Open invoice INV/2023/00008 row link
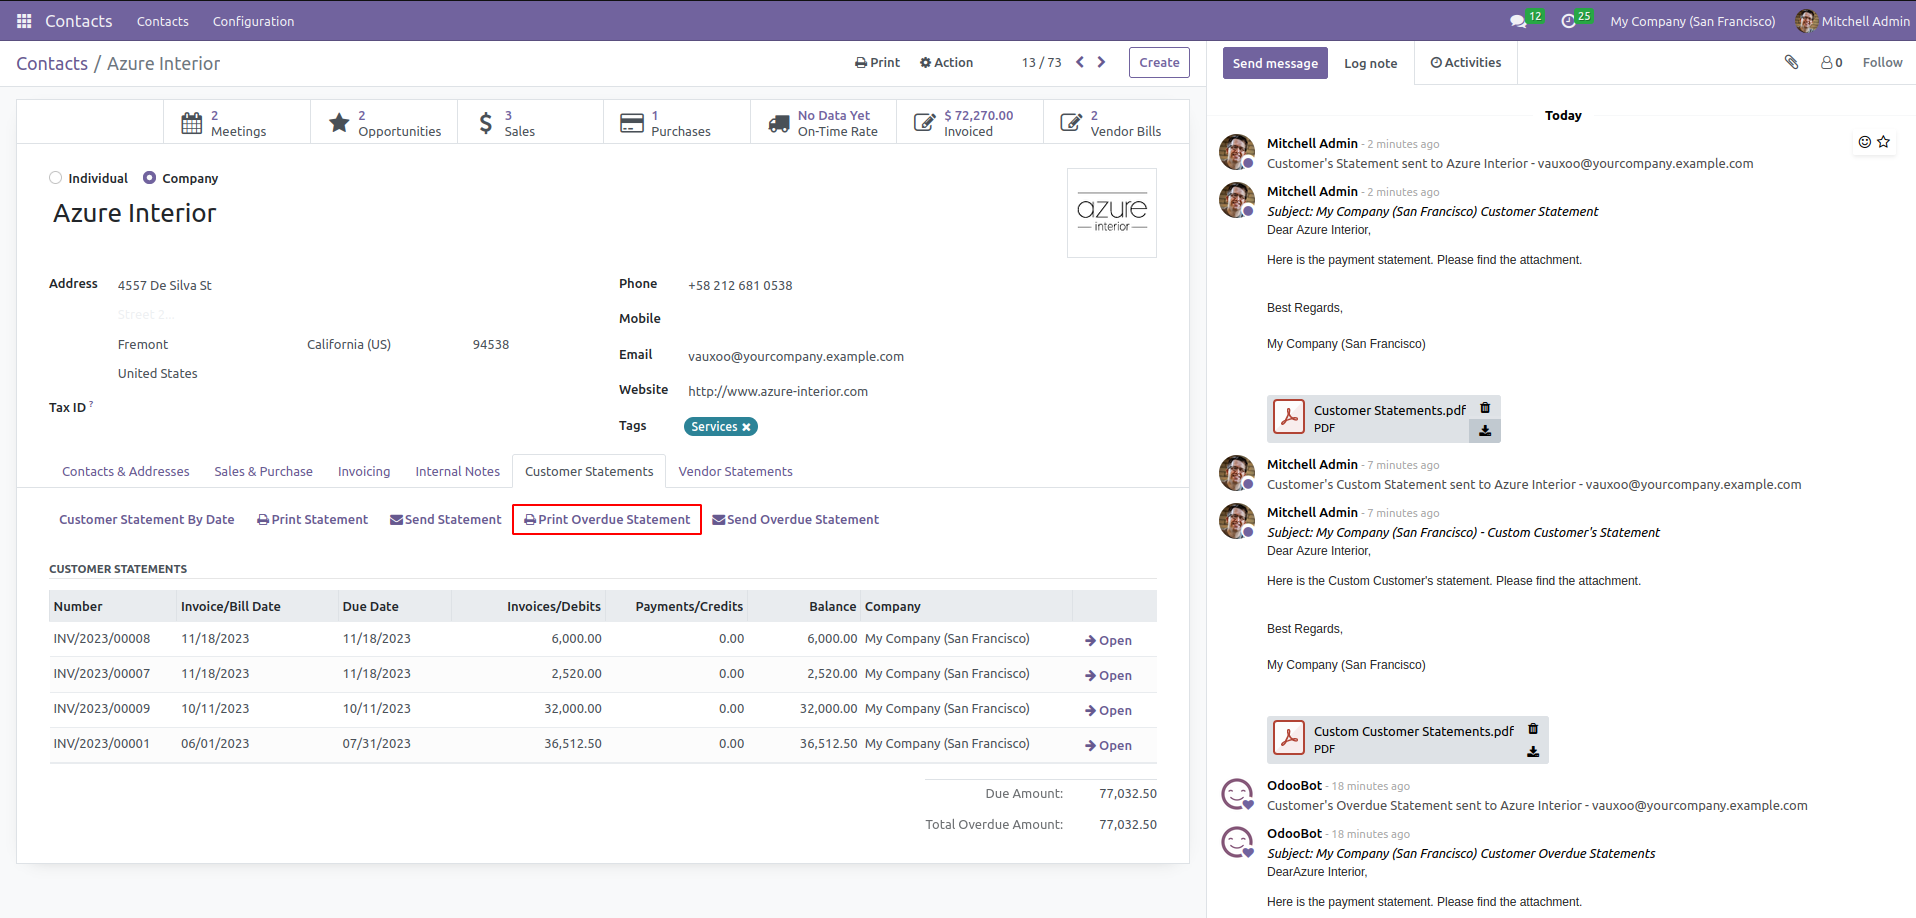 click(x=1108, y=640)
